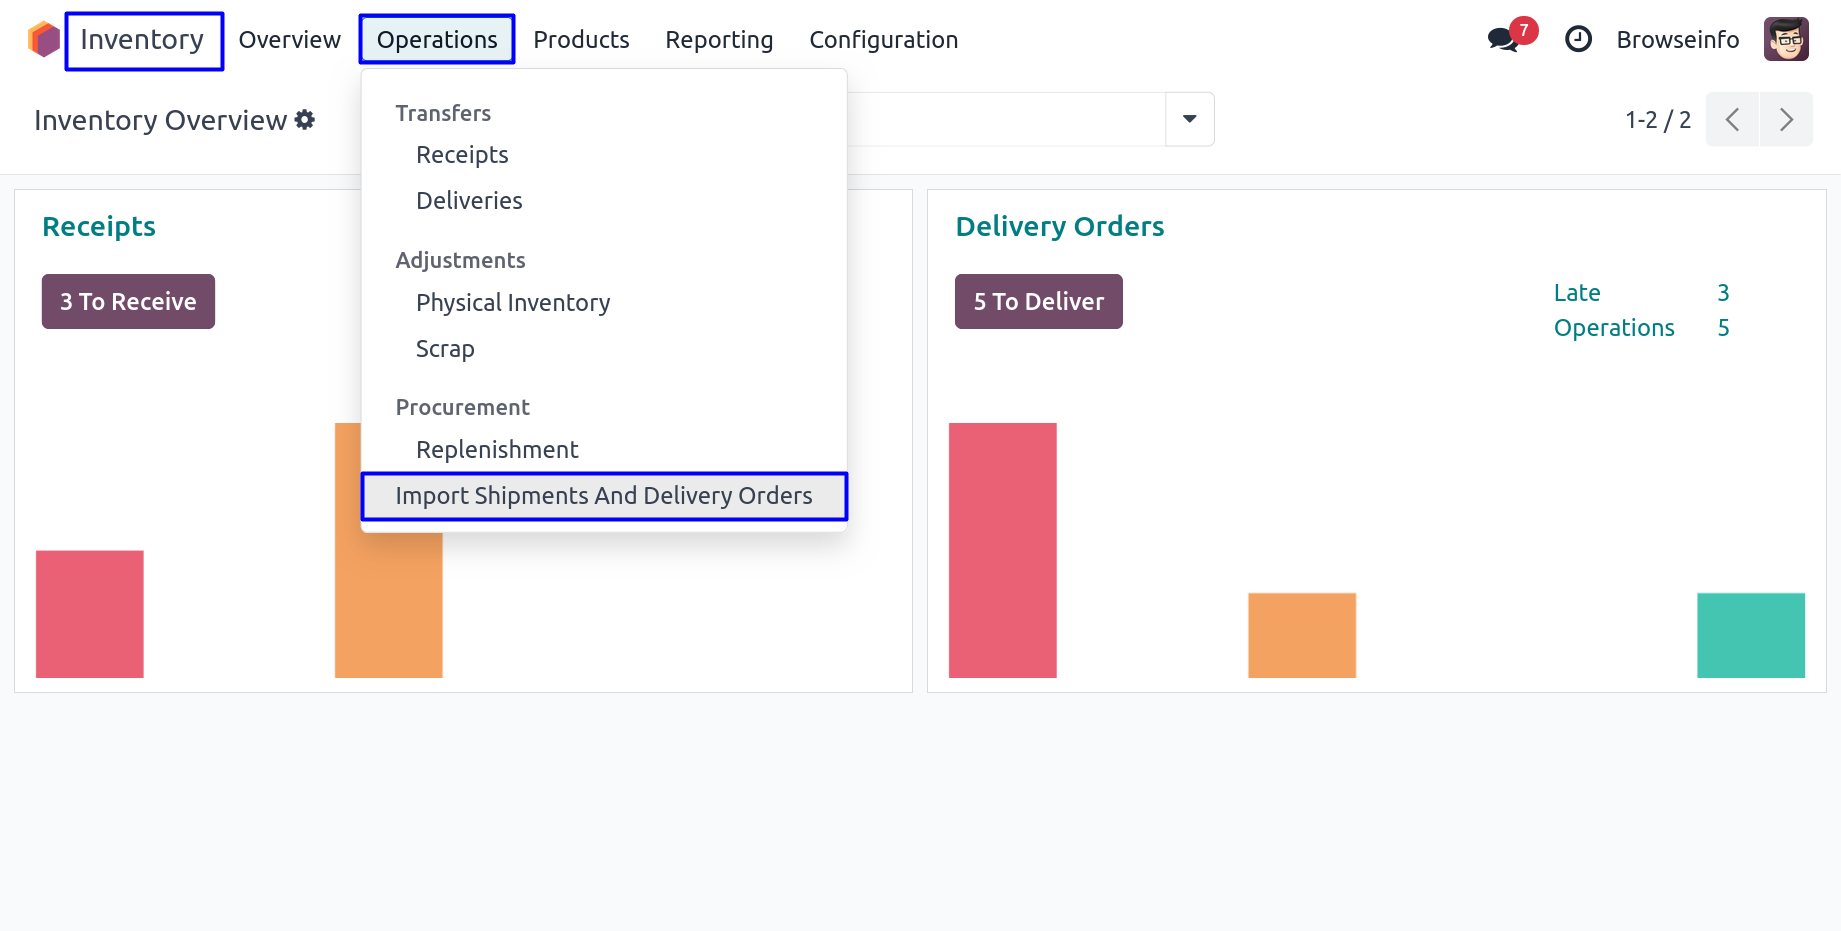
Task: Expand the search options dropdown arrow
Action: coord(1189,120)
